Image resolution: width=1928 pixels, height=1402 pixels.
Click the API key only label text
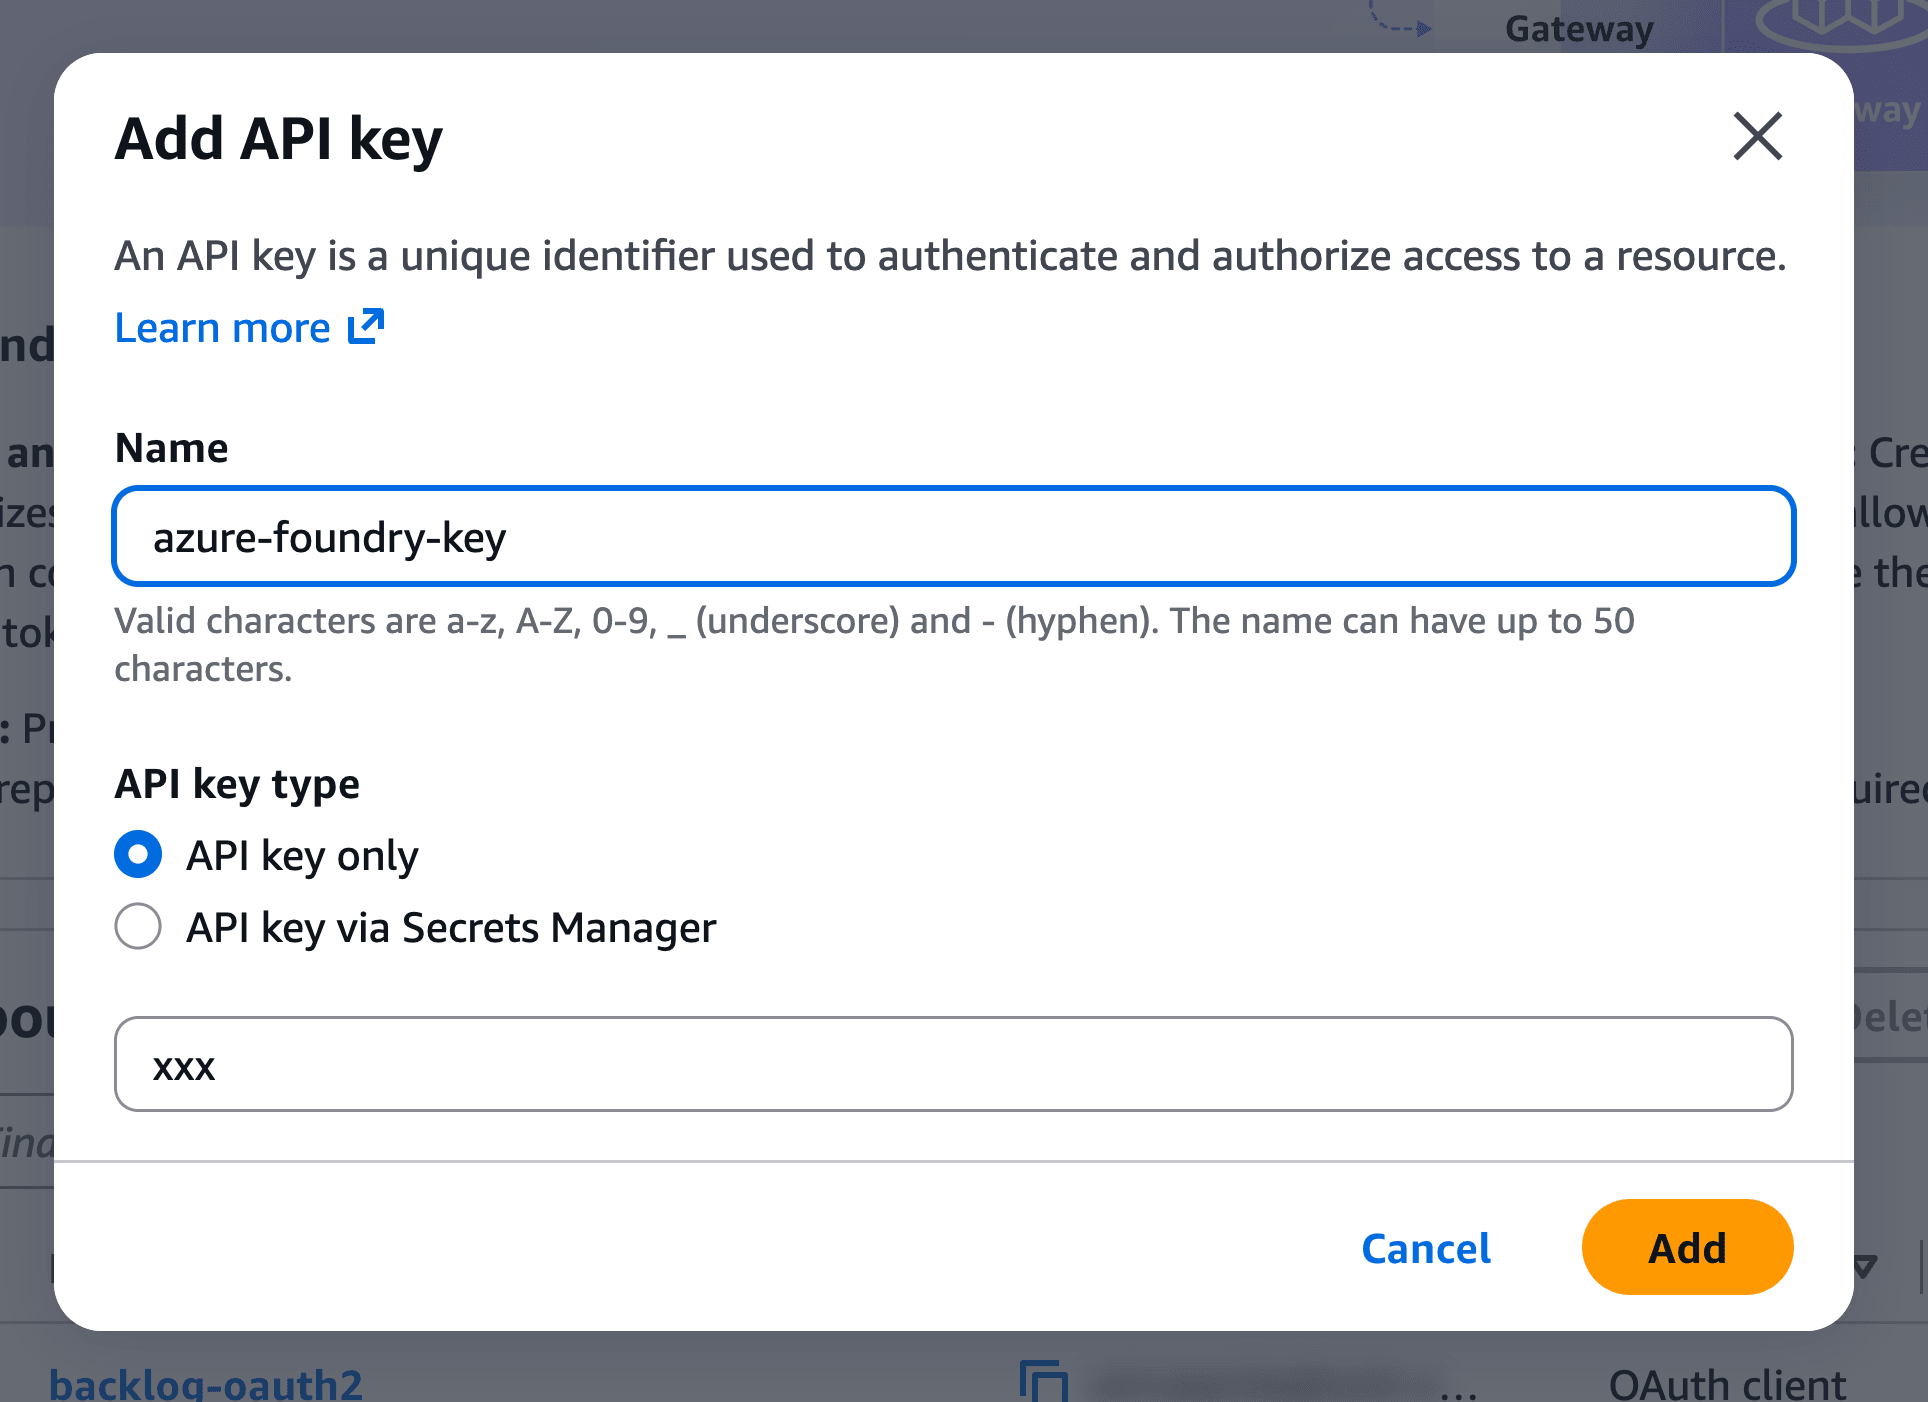(302, 856)
